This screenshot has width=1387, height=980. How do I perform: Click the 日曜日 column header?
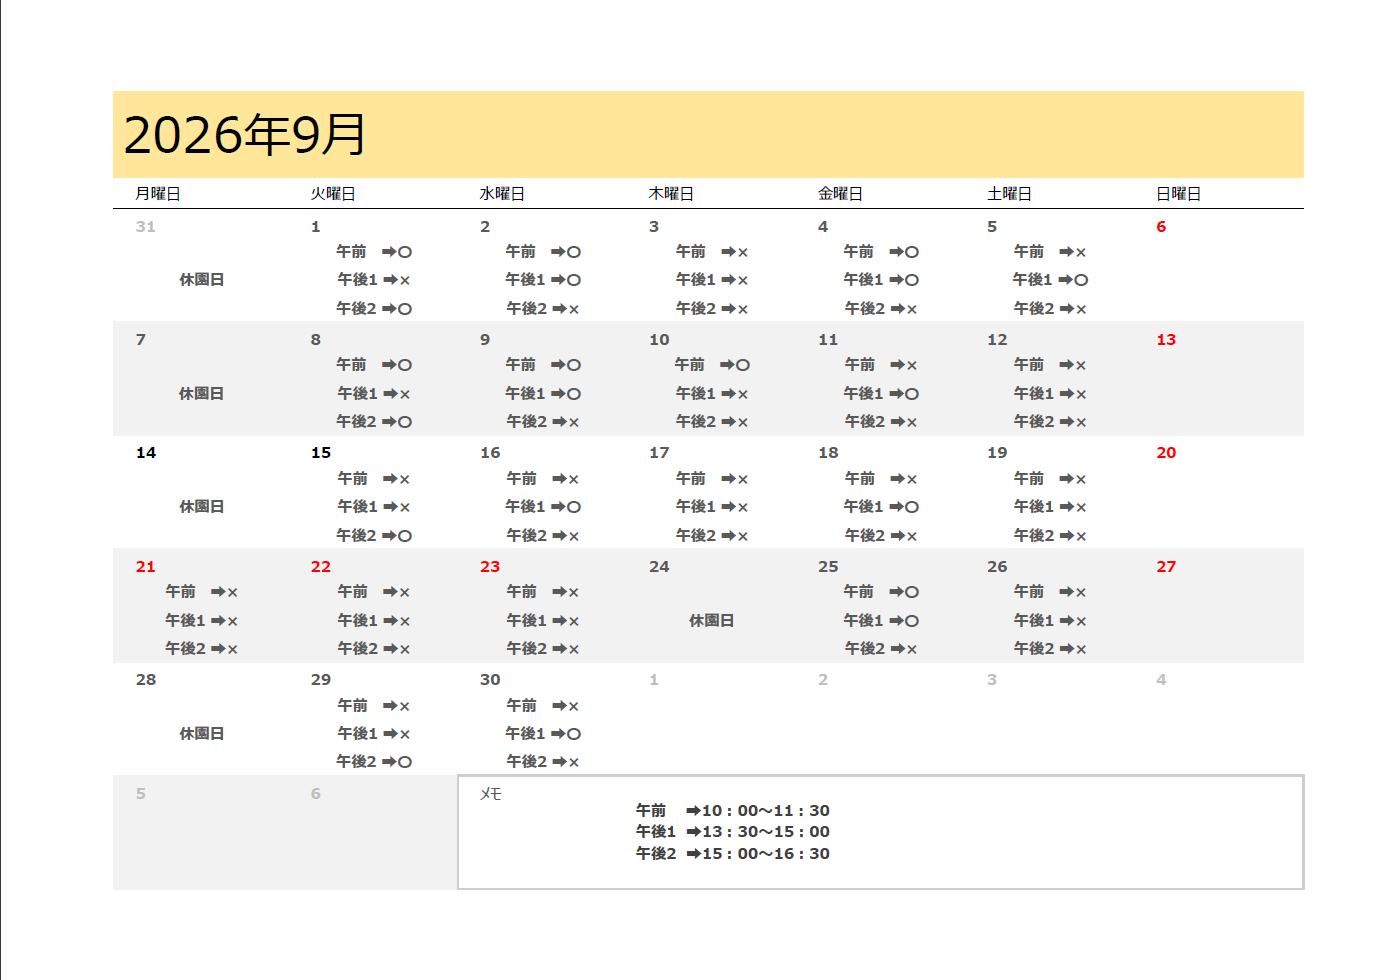pyautogui.click(x=1178, y=194)
